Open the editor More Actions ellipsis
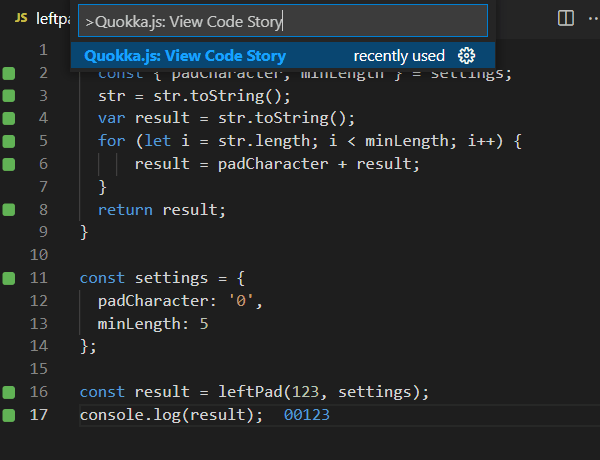The image size is (600, 460). point(593,18)
